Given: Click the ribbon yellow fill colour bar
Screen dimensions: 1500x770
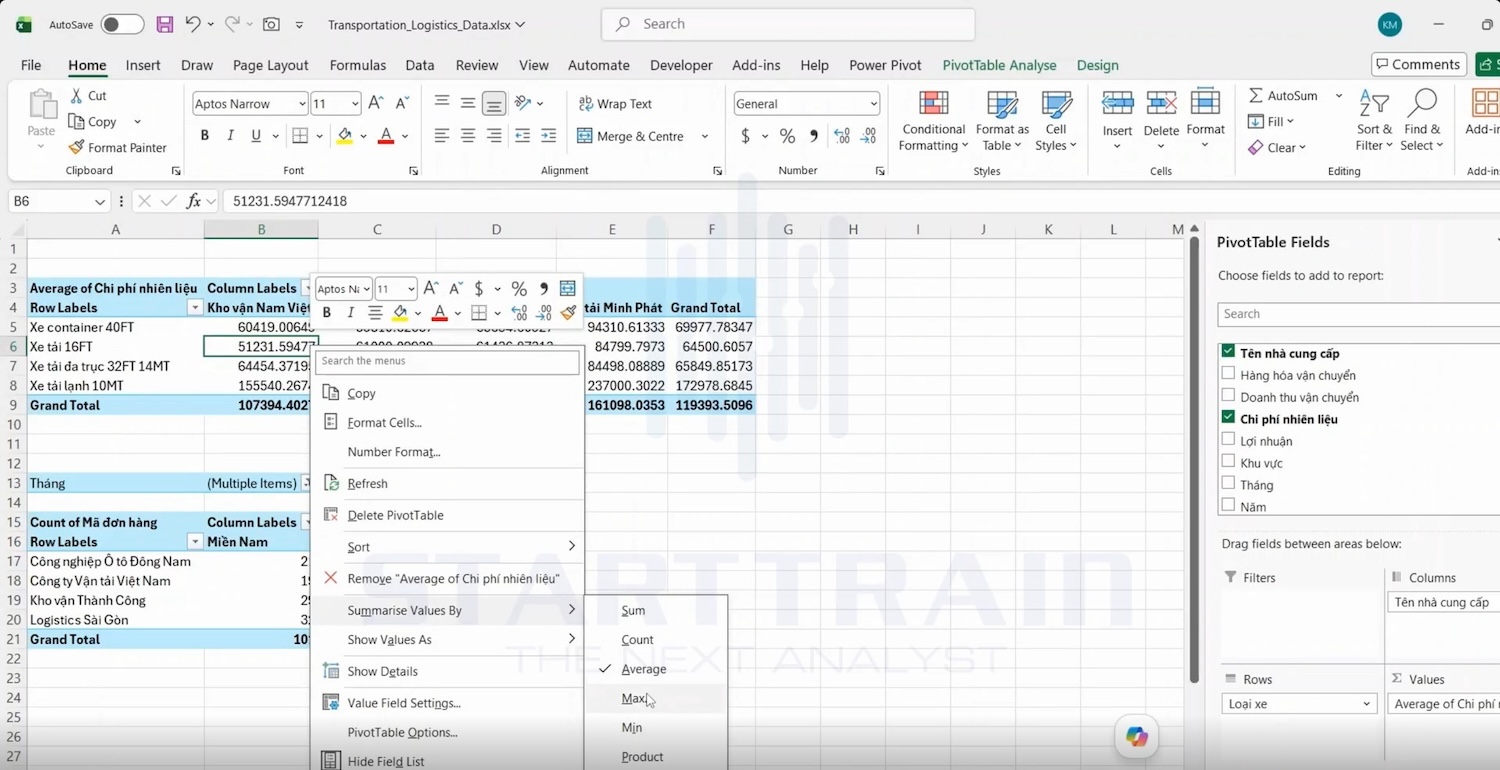Looking at the screenshot, I should tap(345, 143).
